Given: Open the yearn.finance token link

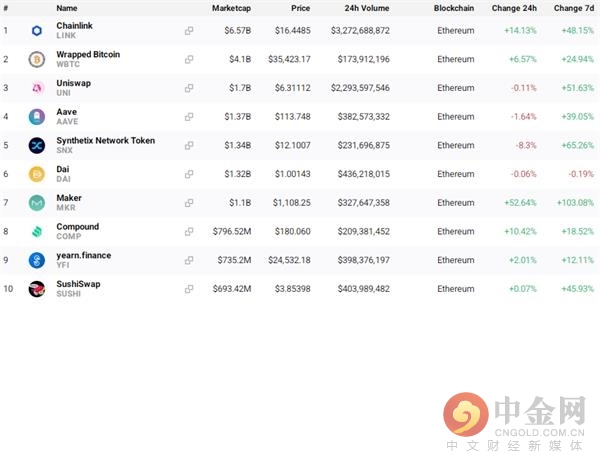Looking at the screenshot, I should point(84,255).
